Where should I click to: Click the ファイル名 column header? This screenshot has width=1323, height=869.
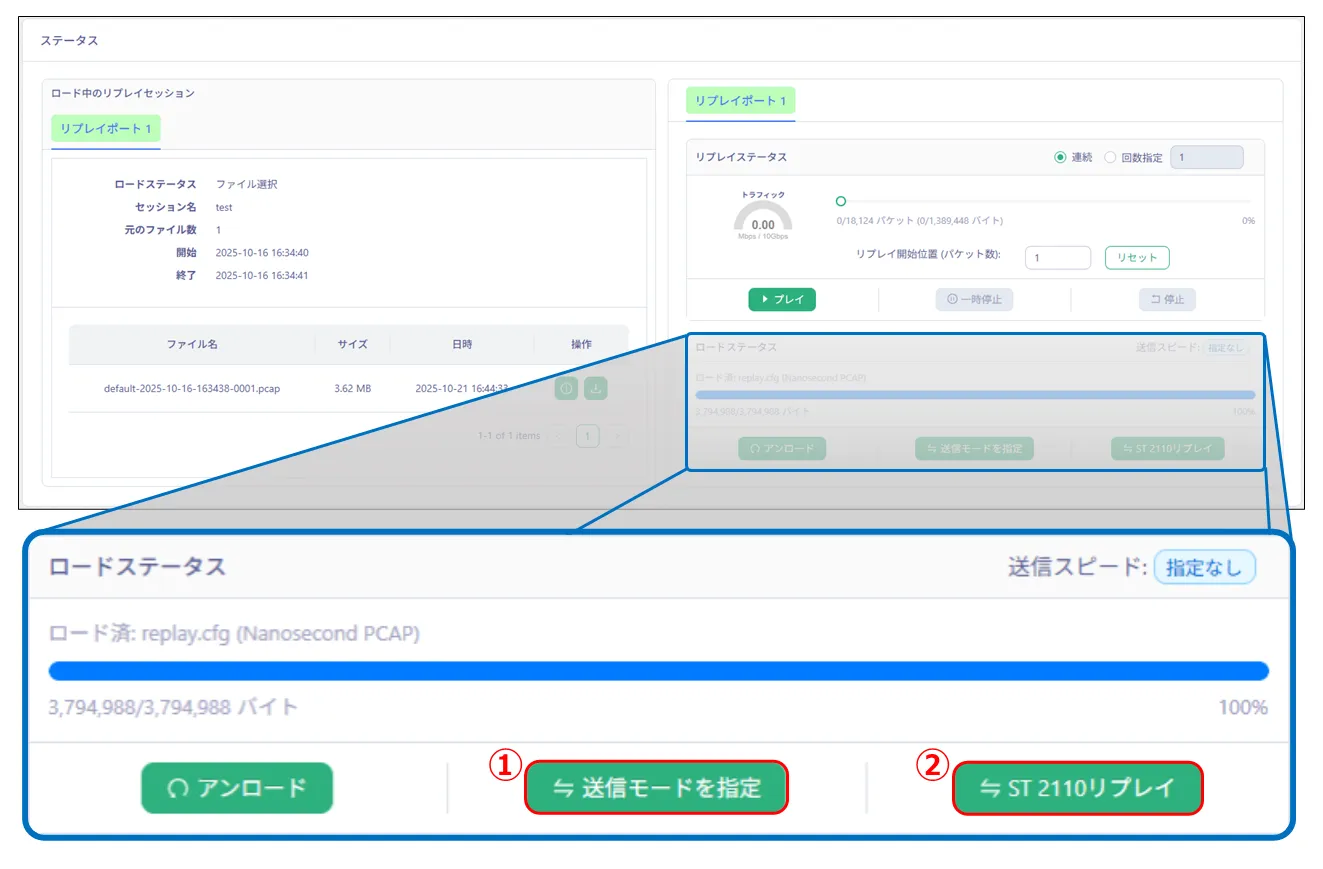point(192,344)
